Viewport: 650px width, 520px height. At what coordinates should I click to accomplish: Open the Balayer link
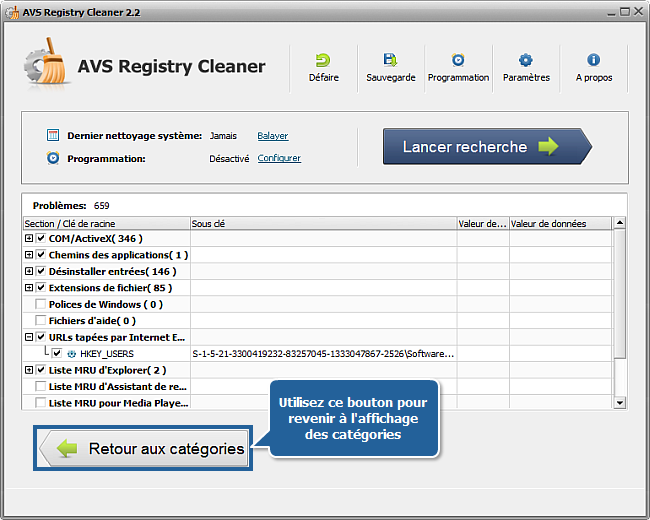272,136
